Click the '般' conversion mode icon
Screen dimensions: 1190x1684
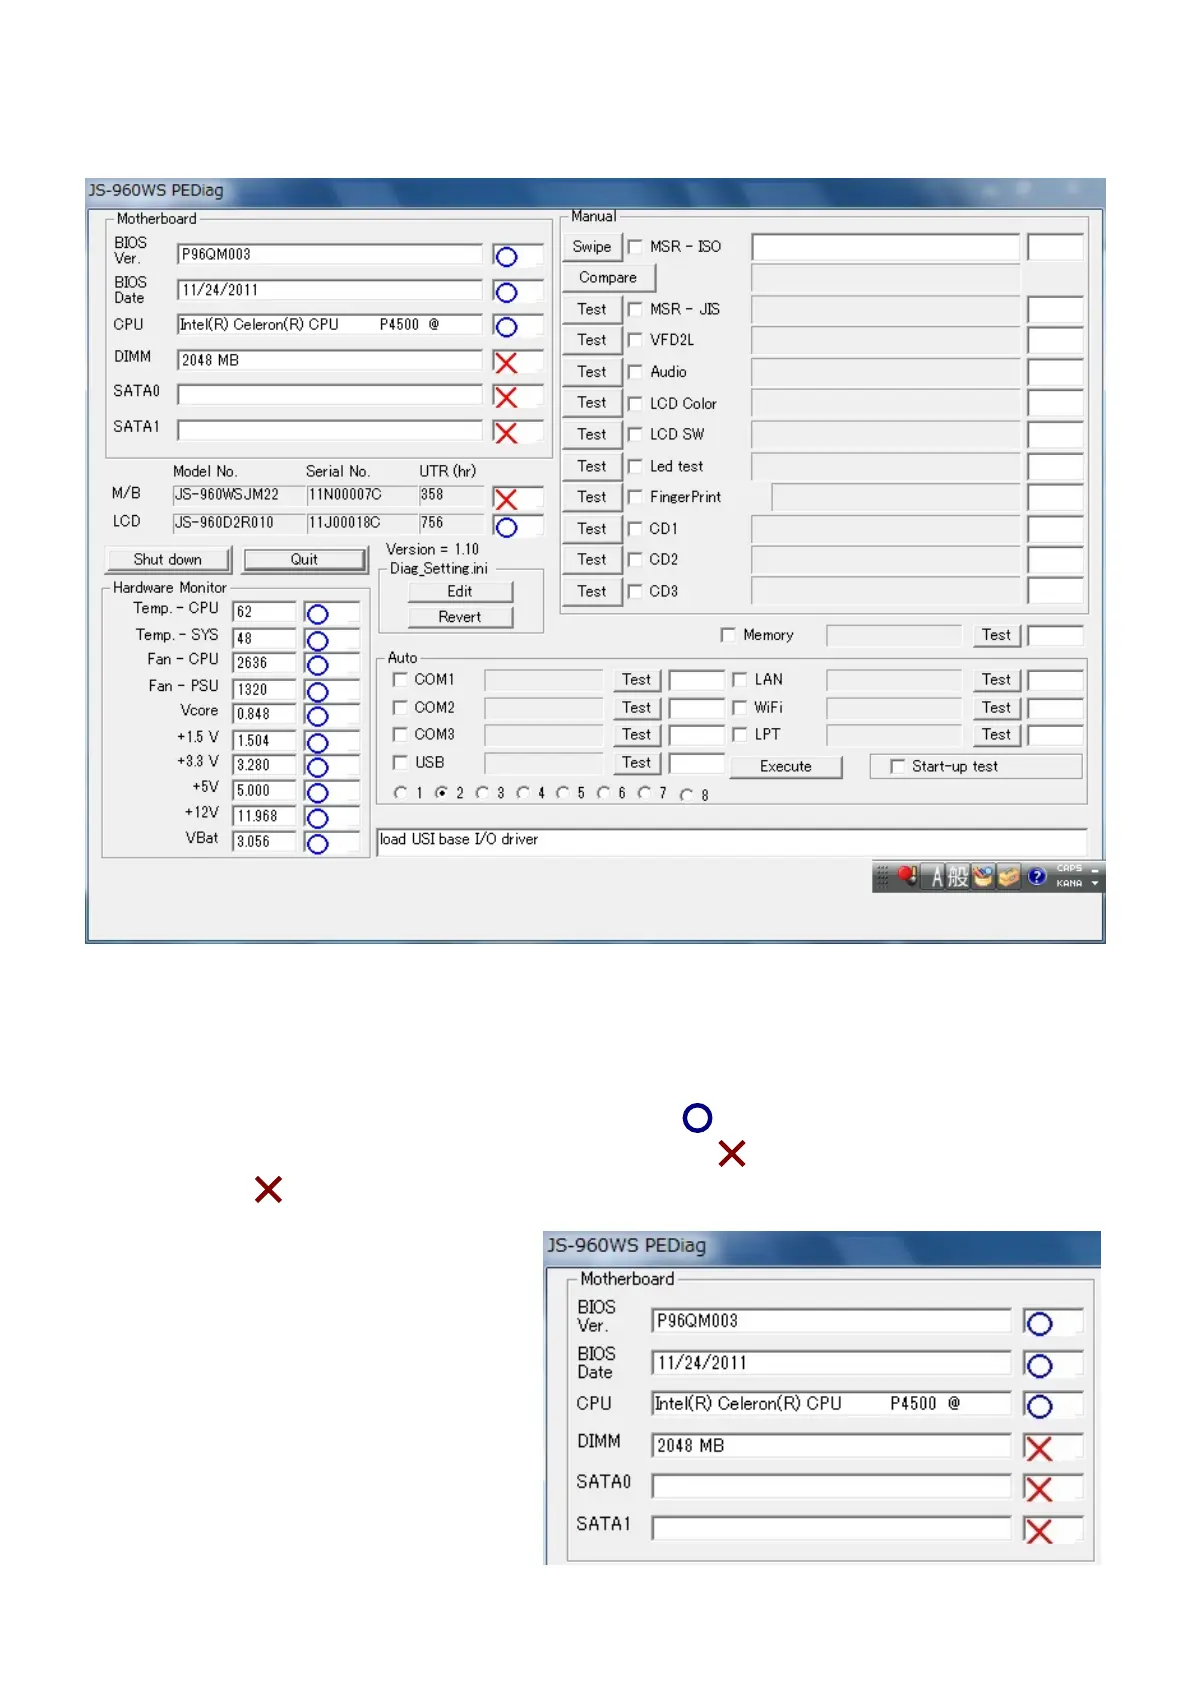958,877
